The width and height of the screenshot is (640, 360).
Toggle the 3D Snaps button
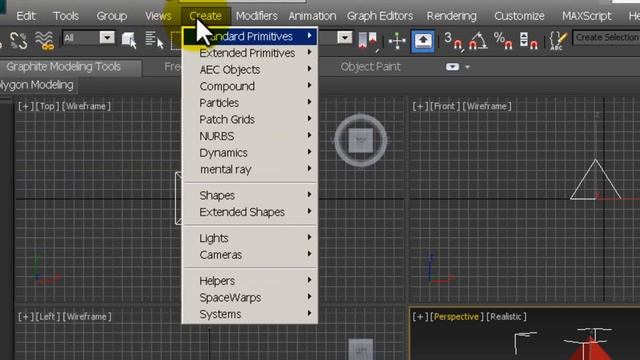[453, 41]
